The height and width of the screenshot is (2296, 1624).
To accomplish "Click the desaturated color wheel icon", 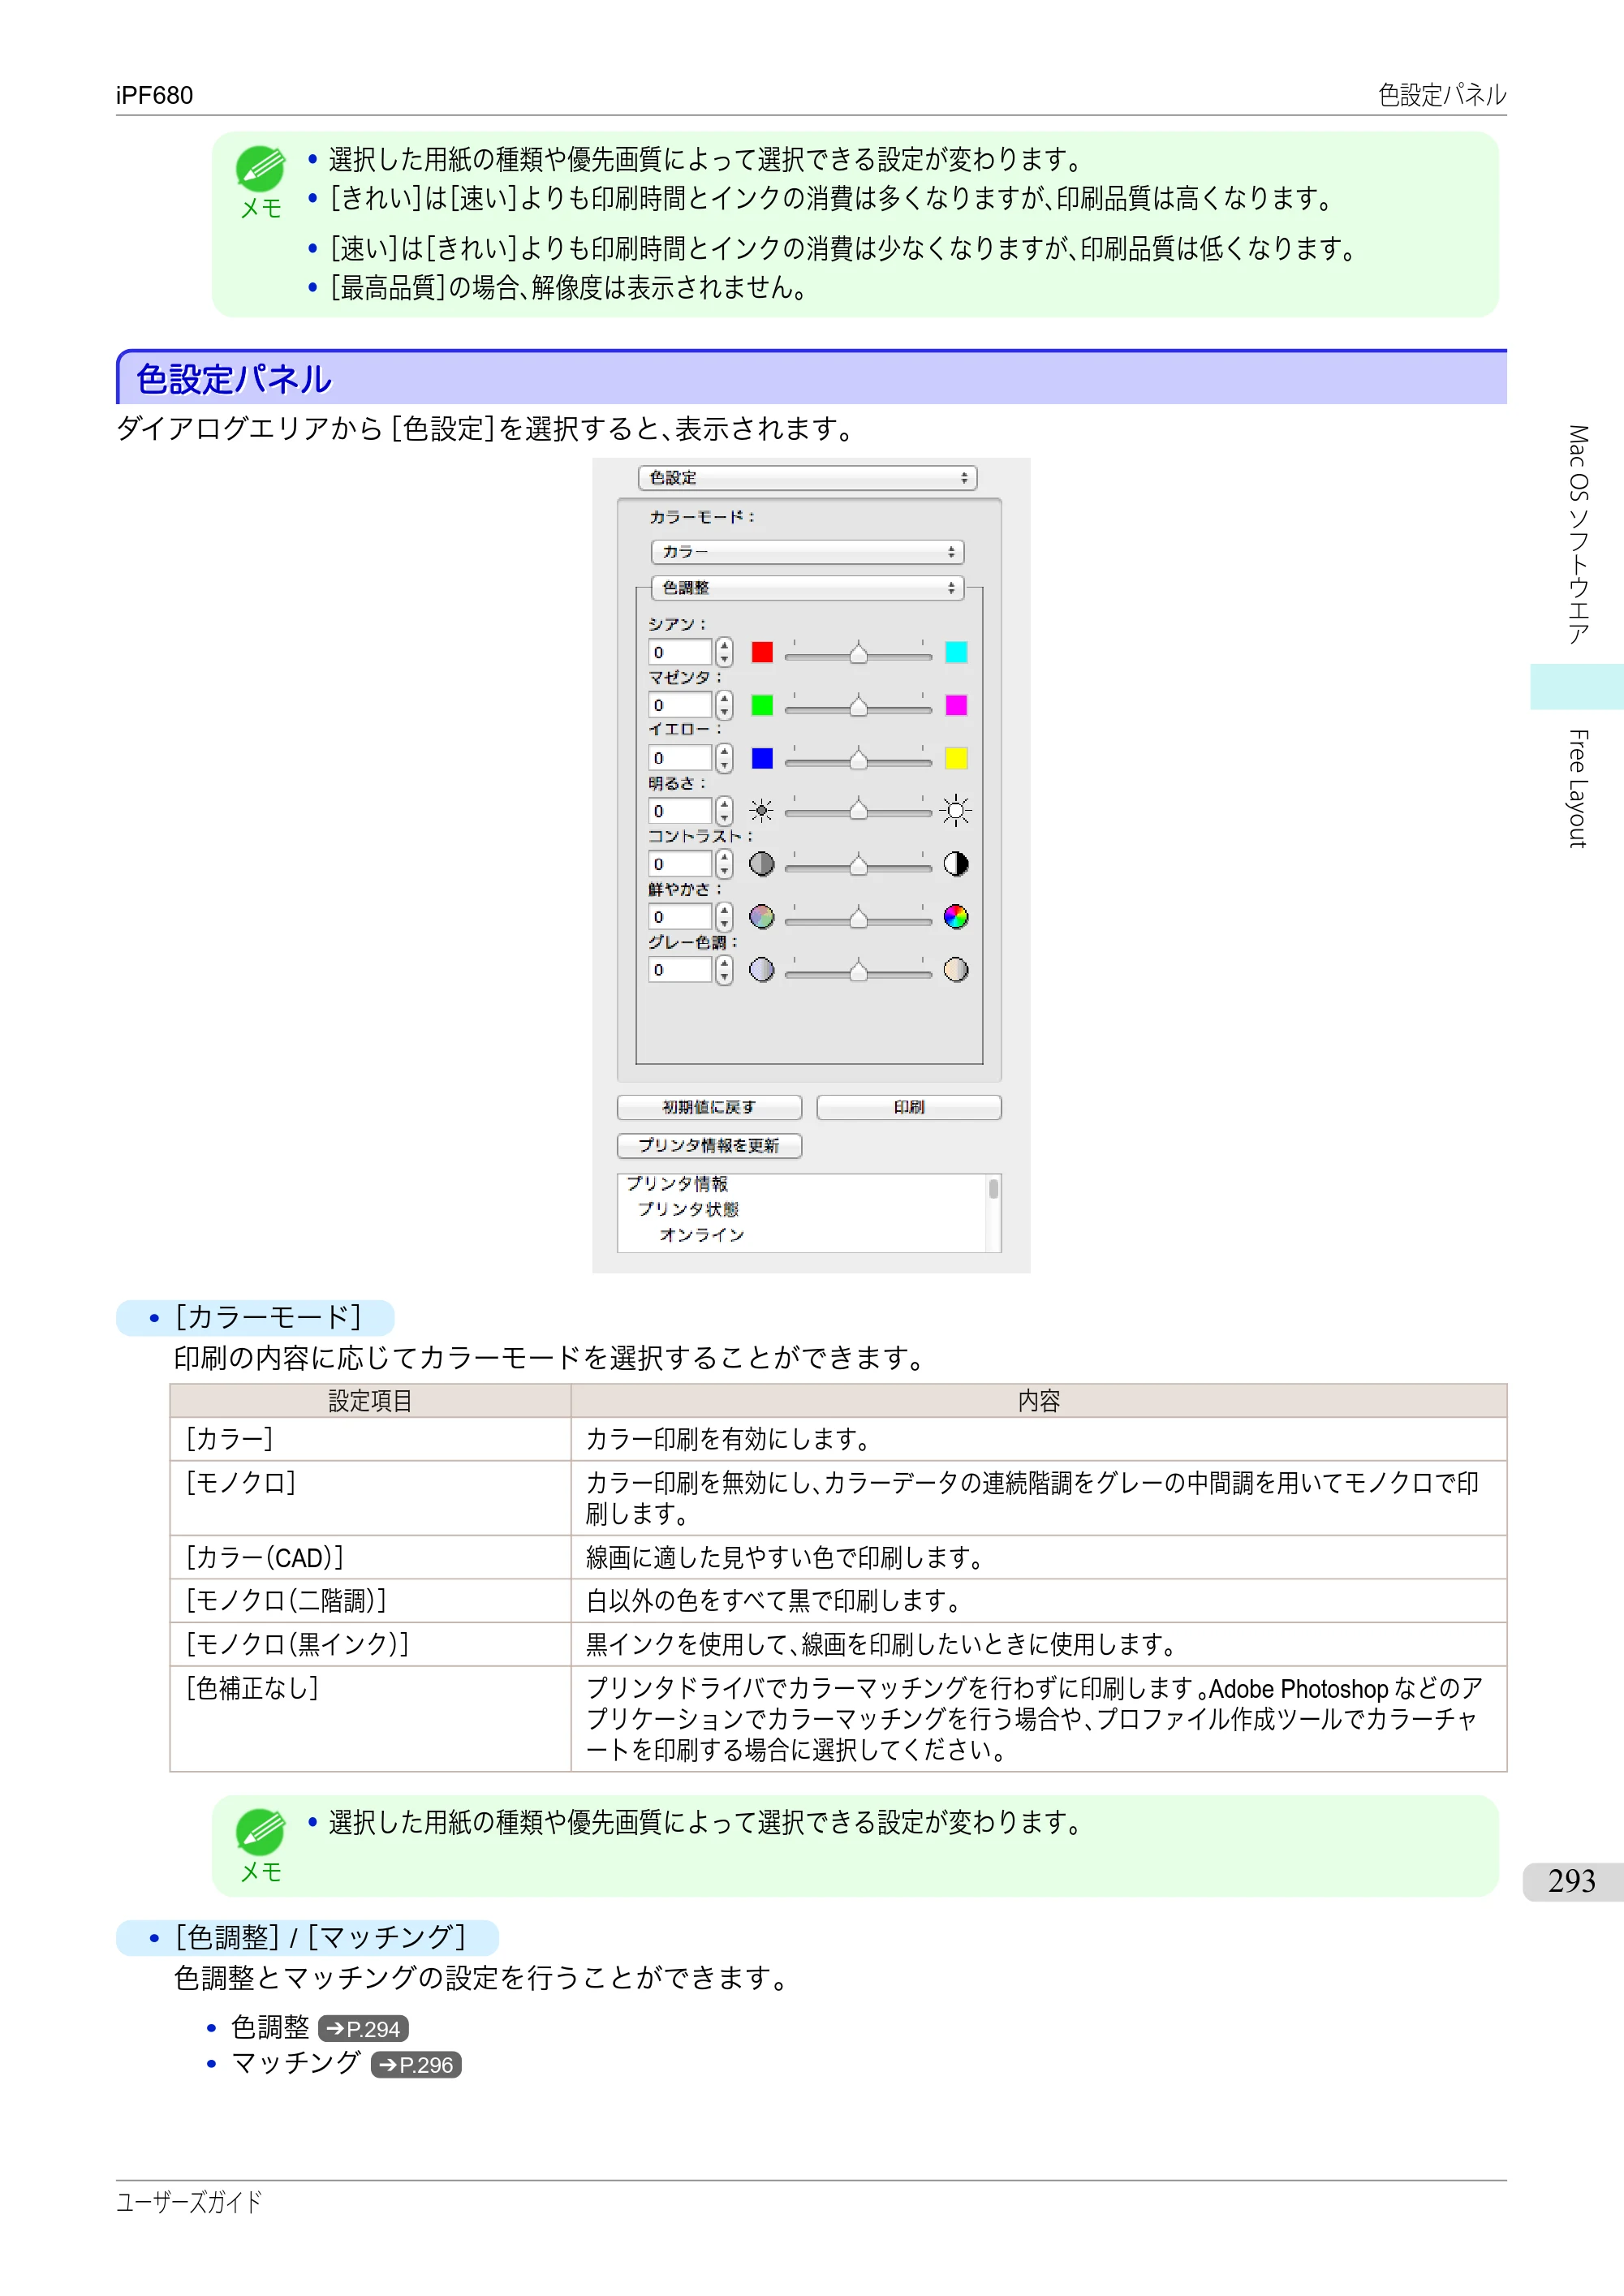I will tap(762, 917).
